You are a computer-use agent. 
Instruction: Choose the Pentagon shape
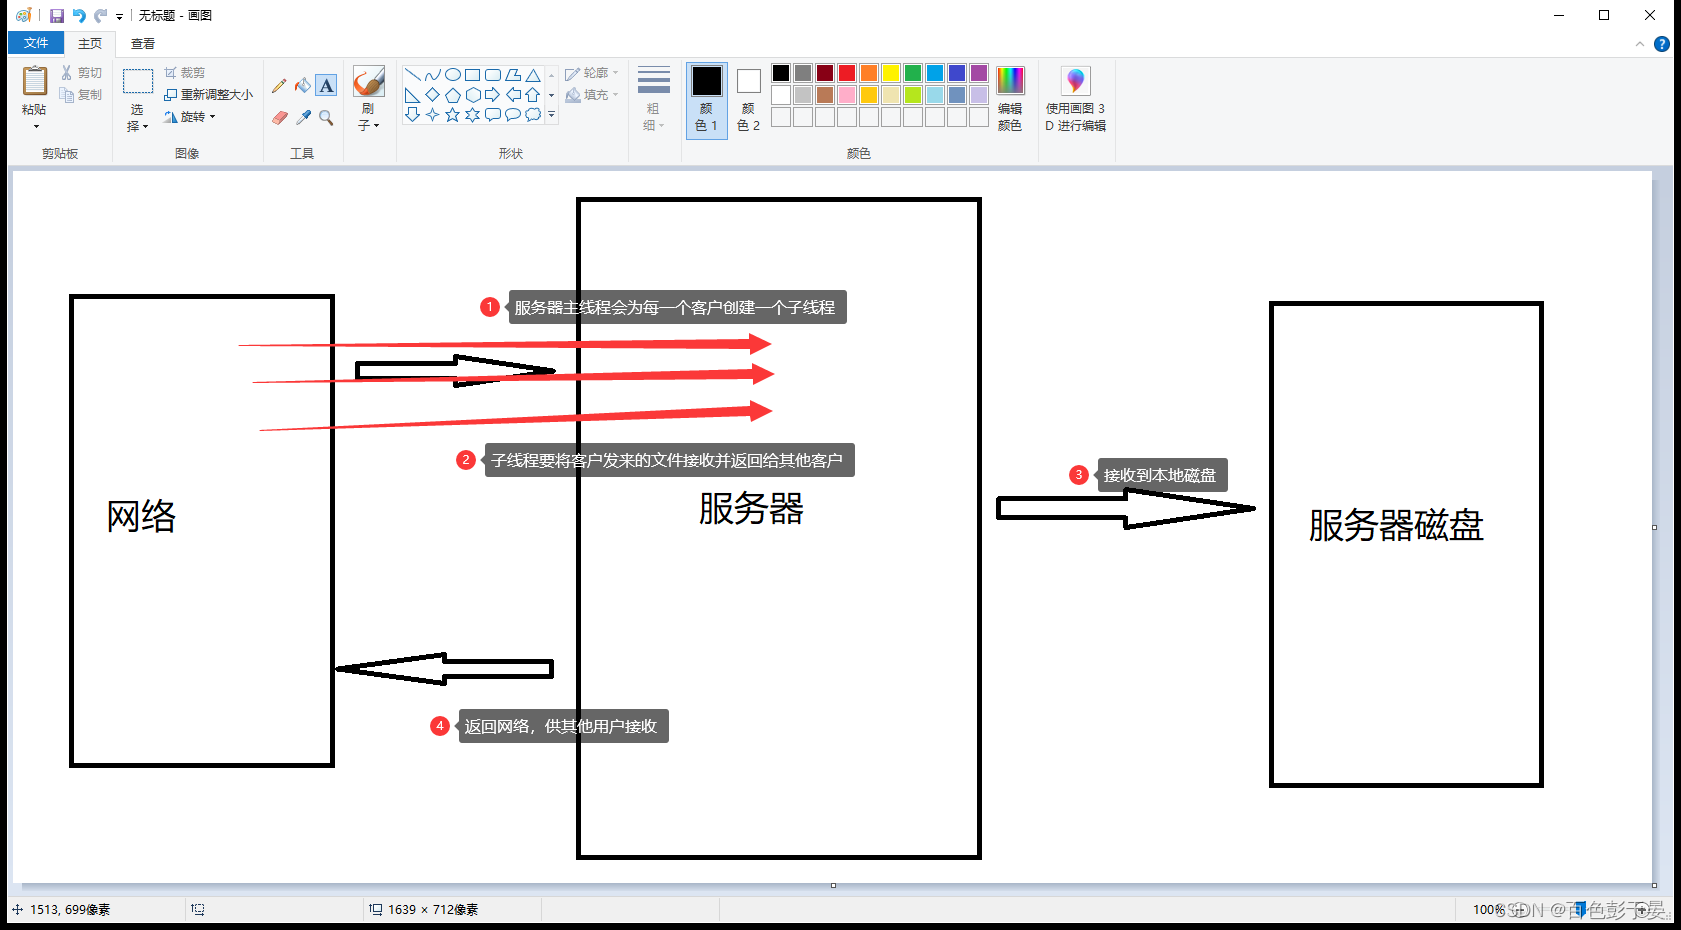[452, 95]
